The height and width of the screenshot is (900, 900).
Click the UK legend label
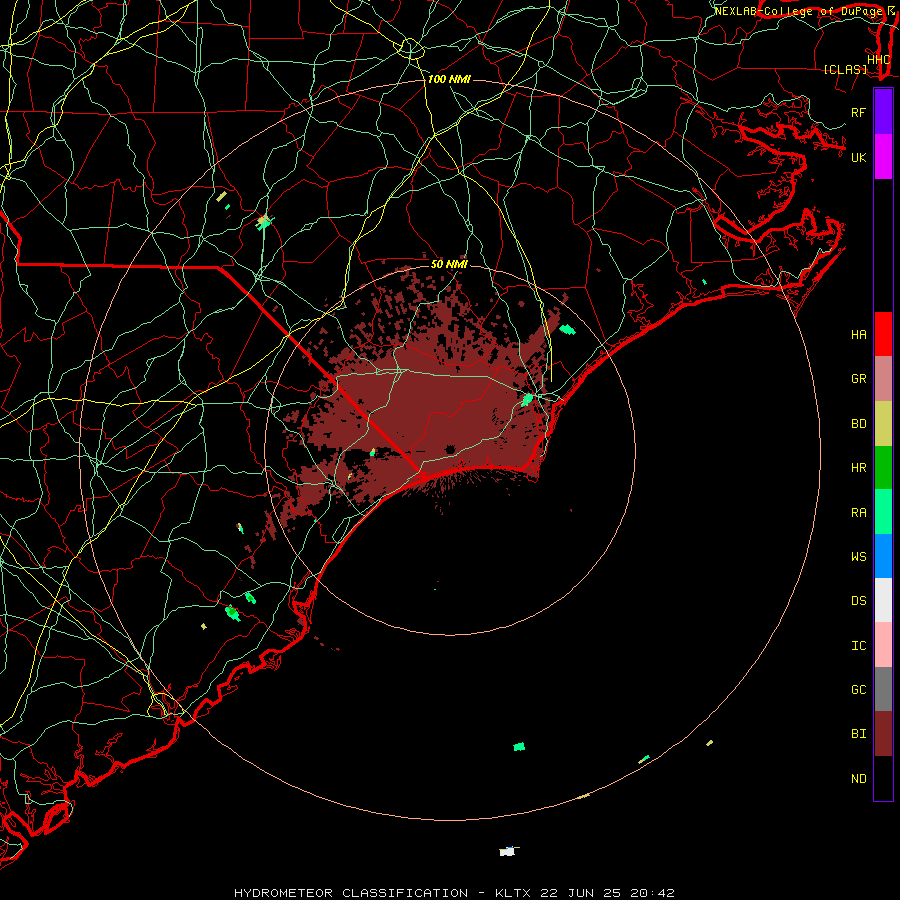(858, 157)
